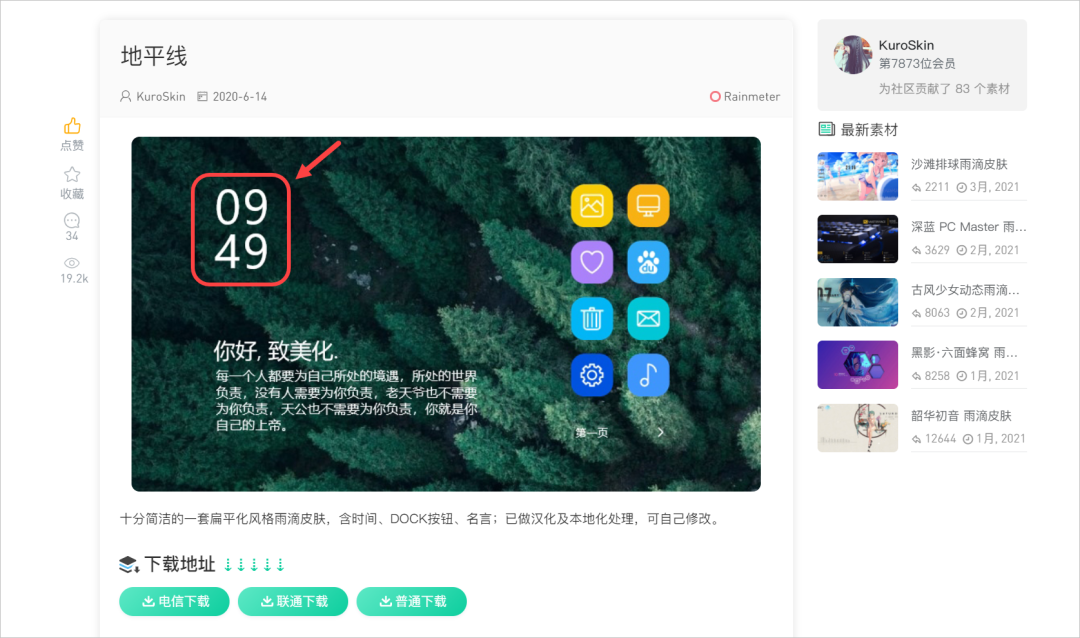Click the trash bin dock icon
The width and height of the screenshot is (1080, 638).
point(593,318)
